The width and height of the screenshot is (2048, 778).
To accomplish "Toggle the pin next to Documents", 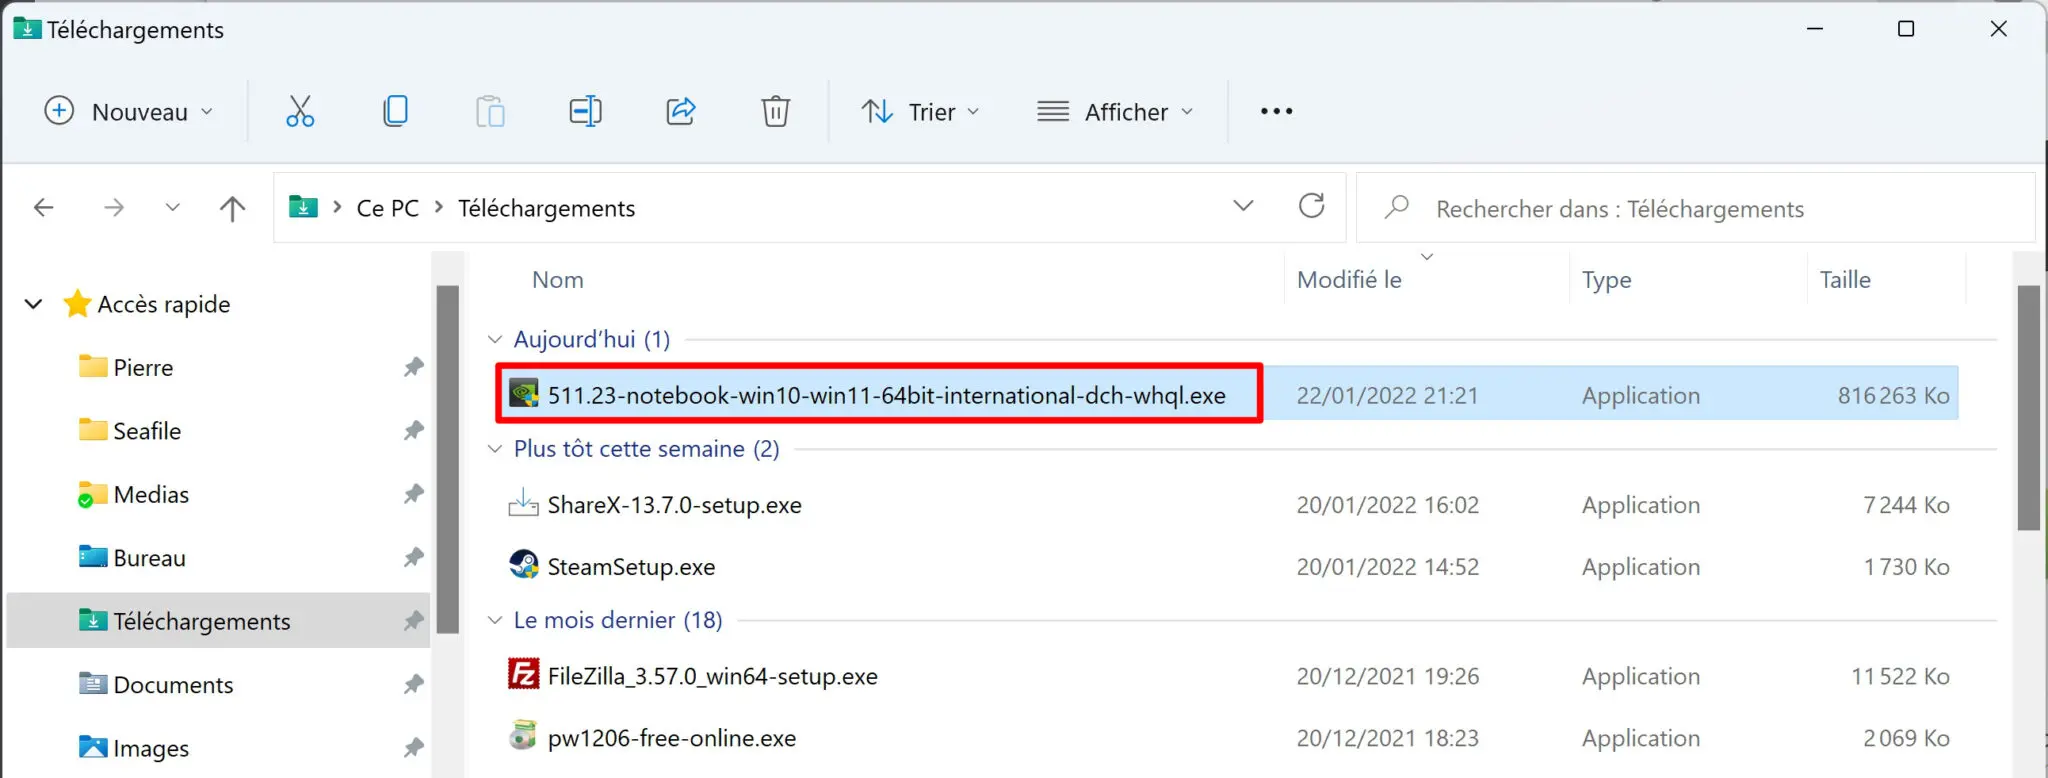I will (413, 685).
